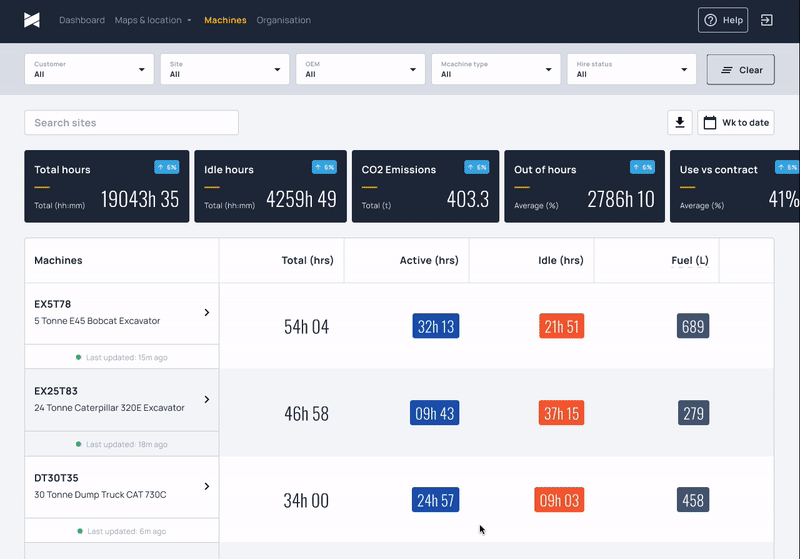The width and height of the screenshot is (800, 559).
Task: Click the 6% badge on Idle hours card
Action: [x=324, y=167]
